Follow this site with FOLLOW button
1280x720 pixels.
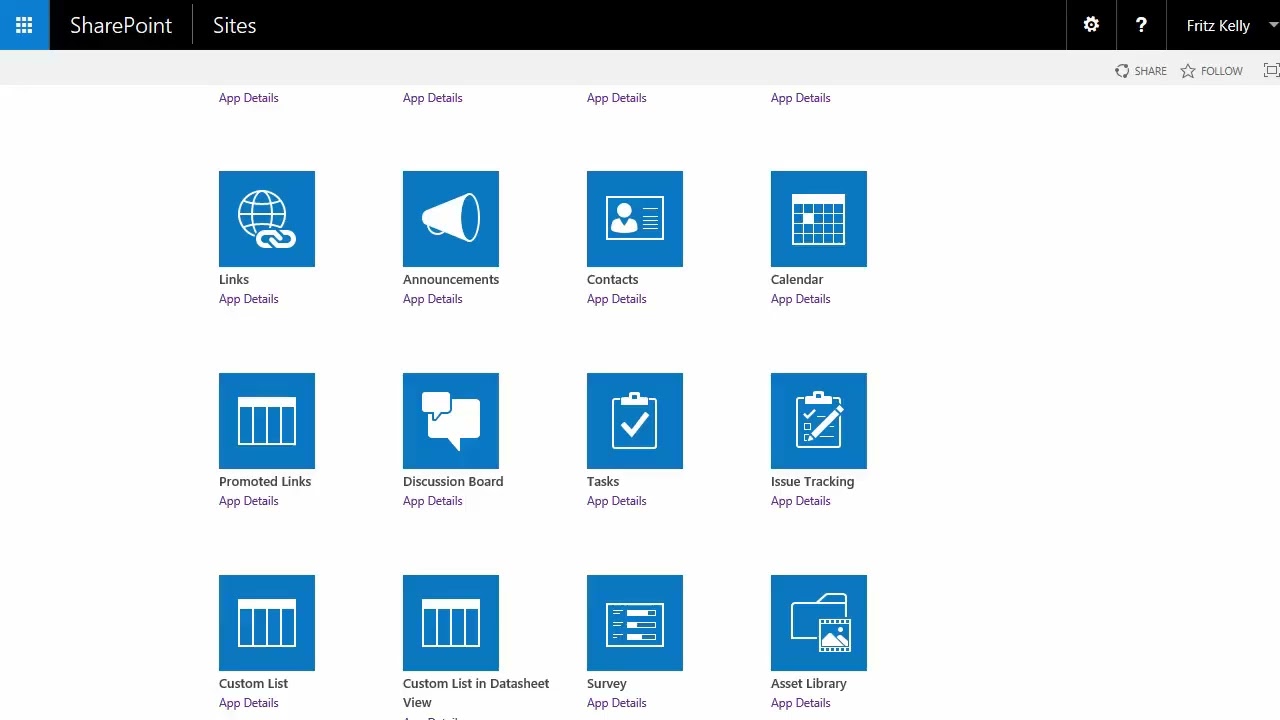[1211, 71]
